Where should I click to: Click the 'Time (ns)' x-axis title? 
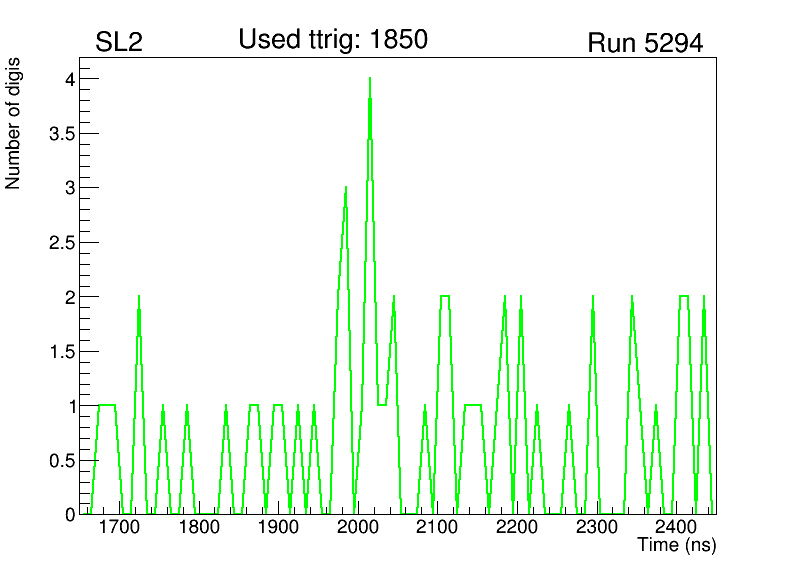coord(677,546)
